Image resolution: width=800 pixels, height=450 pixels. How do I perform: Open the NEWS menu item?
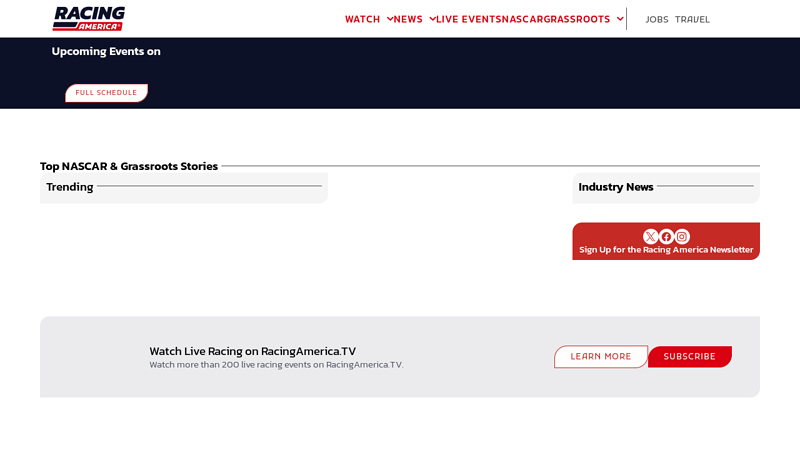408,19
